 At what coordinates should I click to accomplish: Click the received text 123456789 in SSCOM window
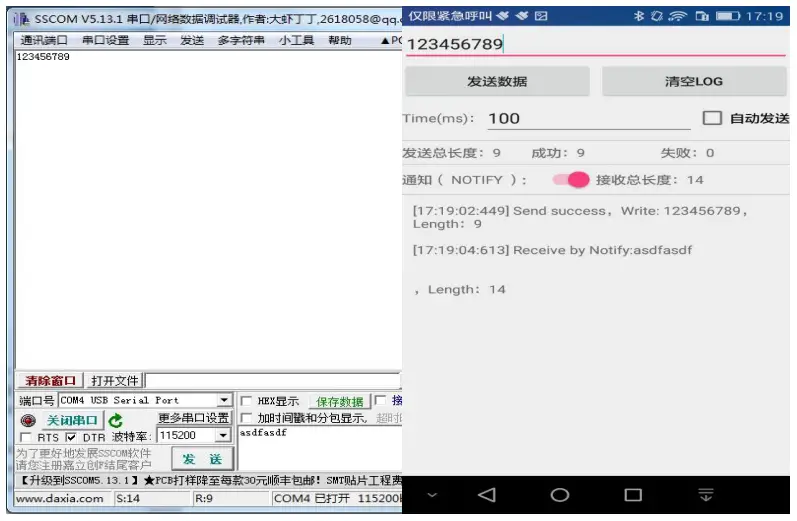[43, 56]
